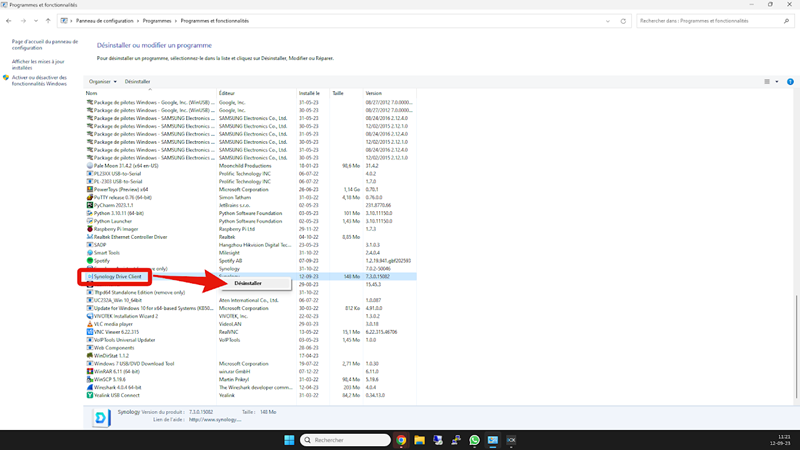Image resolution: width=800 pixels, height=450 pixels.
Task: Click the Désinstaller toolbar button
Action: (x=137, y=81)
